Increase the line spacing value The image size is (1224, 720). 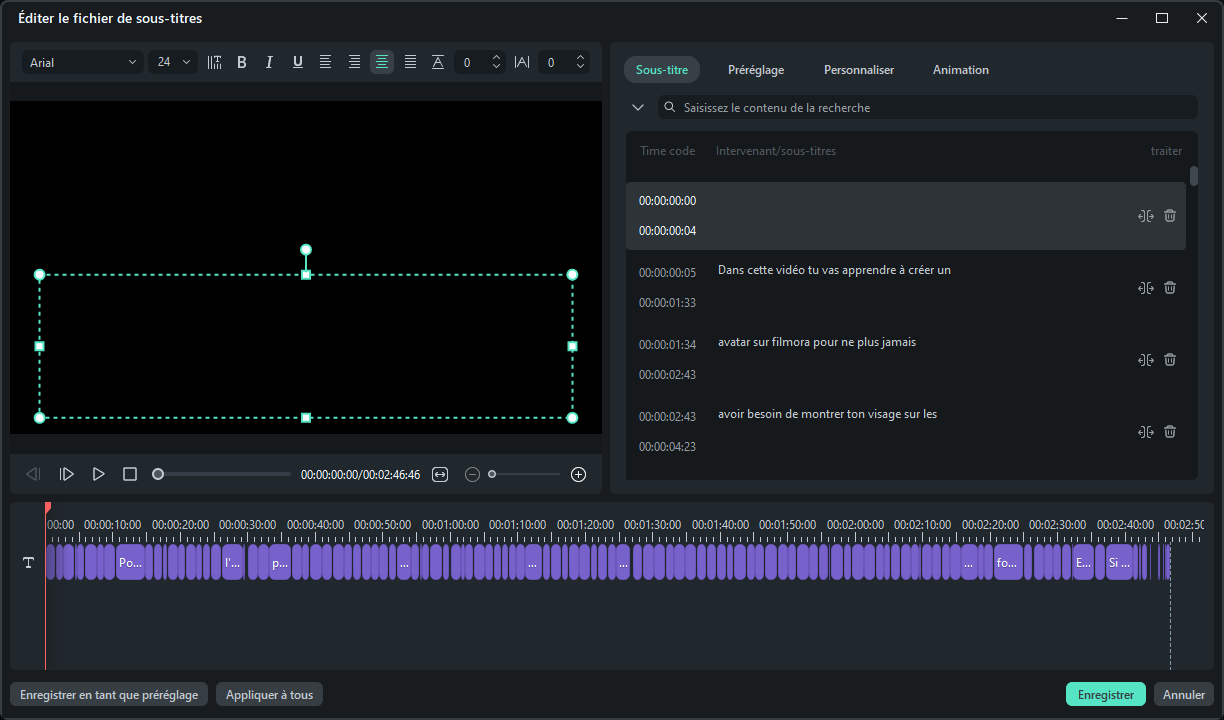click(497, 57)
